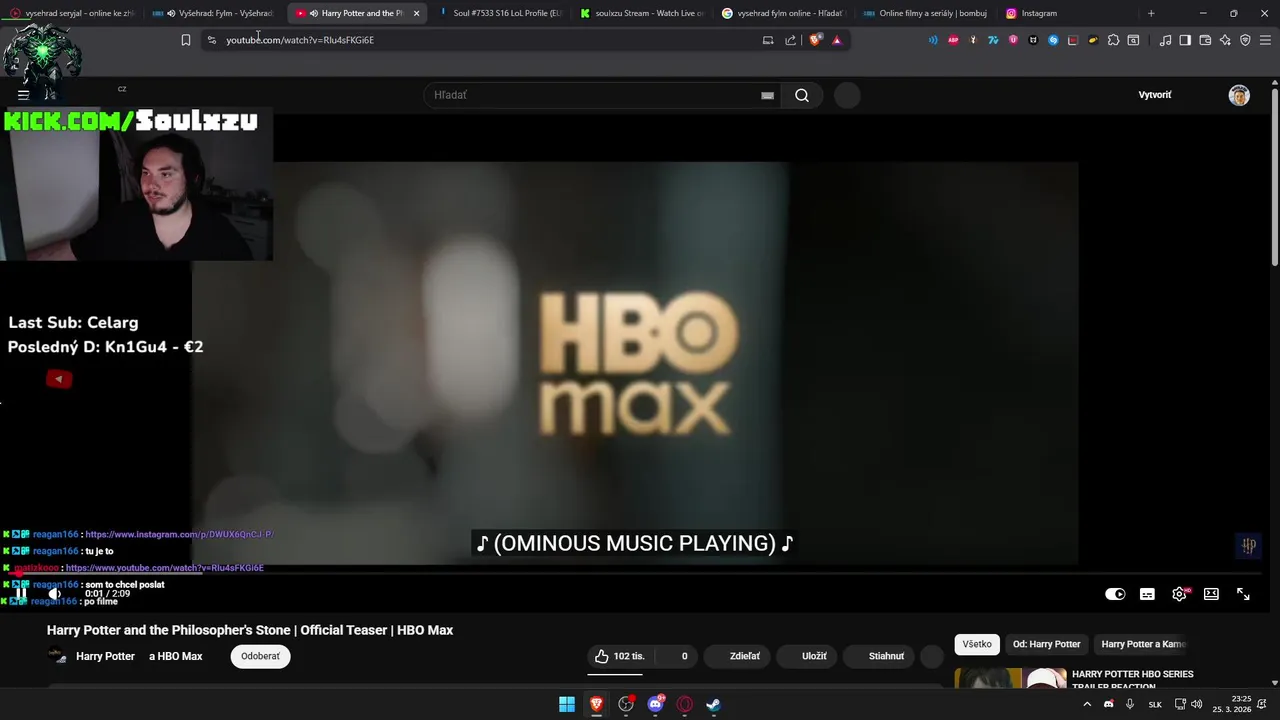The image size is (1280, 720).
Task: Switch to the soulxzu Stream Kick tab
Action: (642, 13)
